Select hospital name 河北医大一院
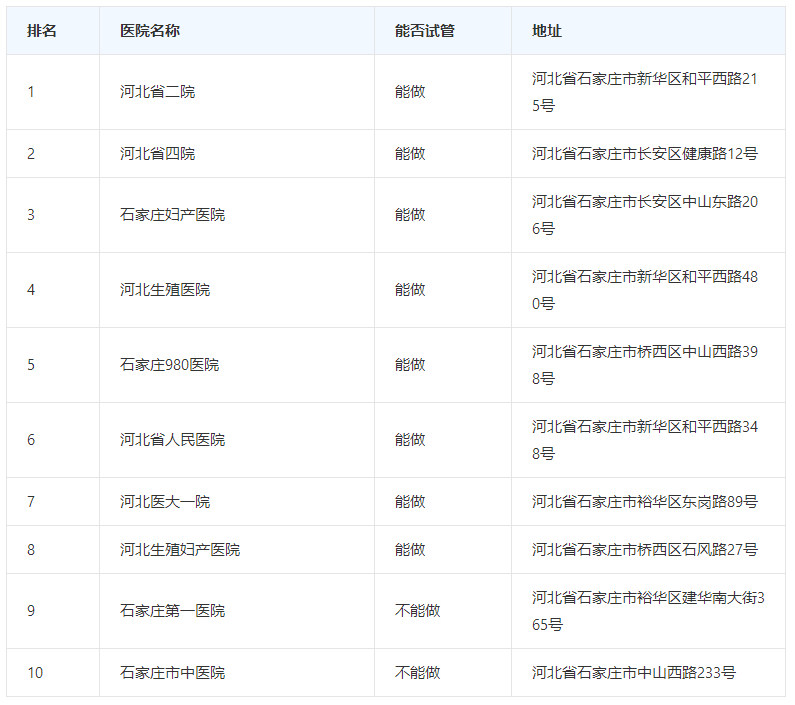 coord(165,502)
